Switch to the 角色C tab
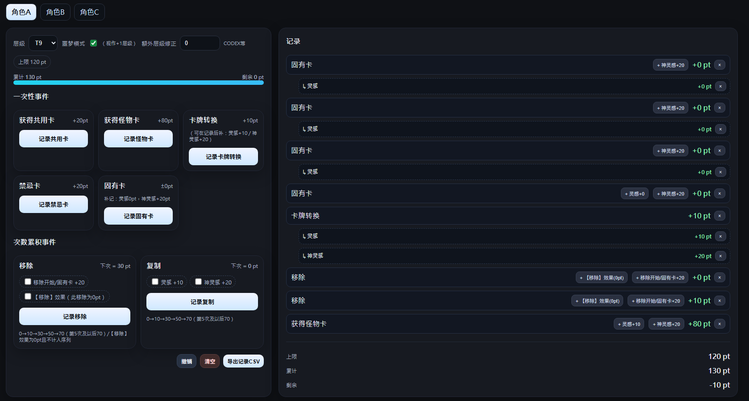The image size is (750, 401). [88, 12]
